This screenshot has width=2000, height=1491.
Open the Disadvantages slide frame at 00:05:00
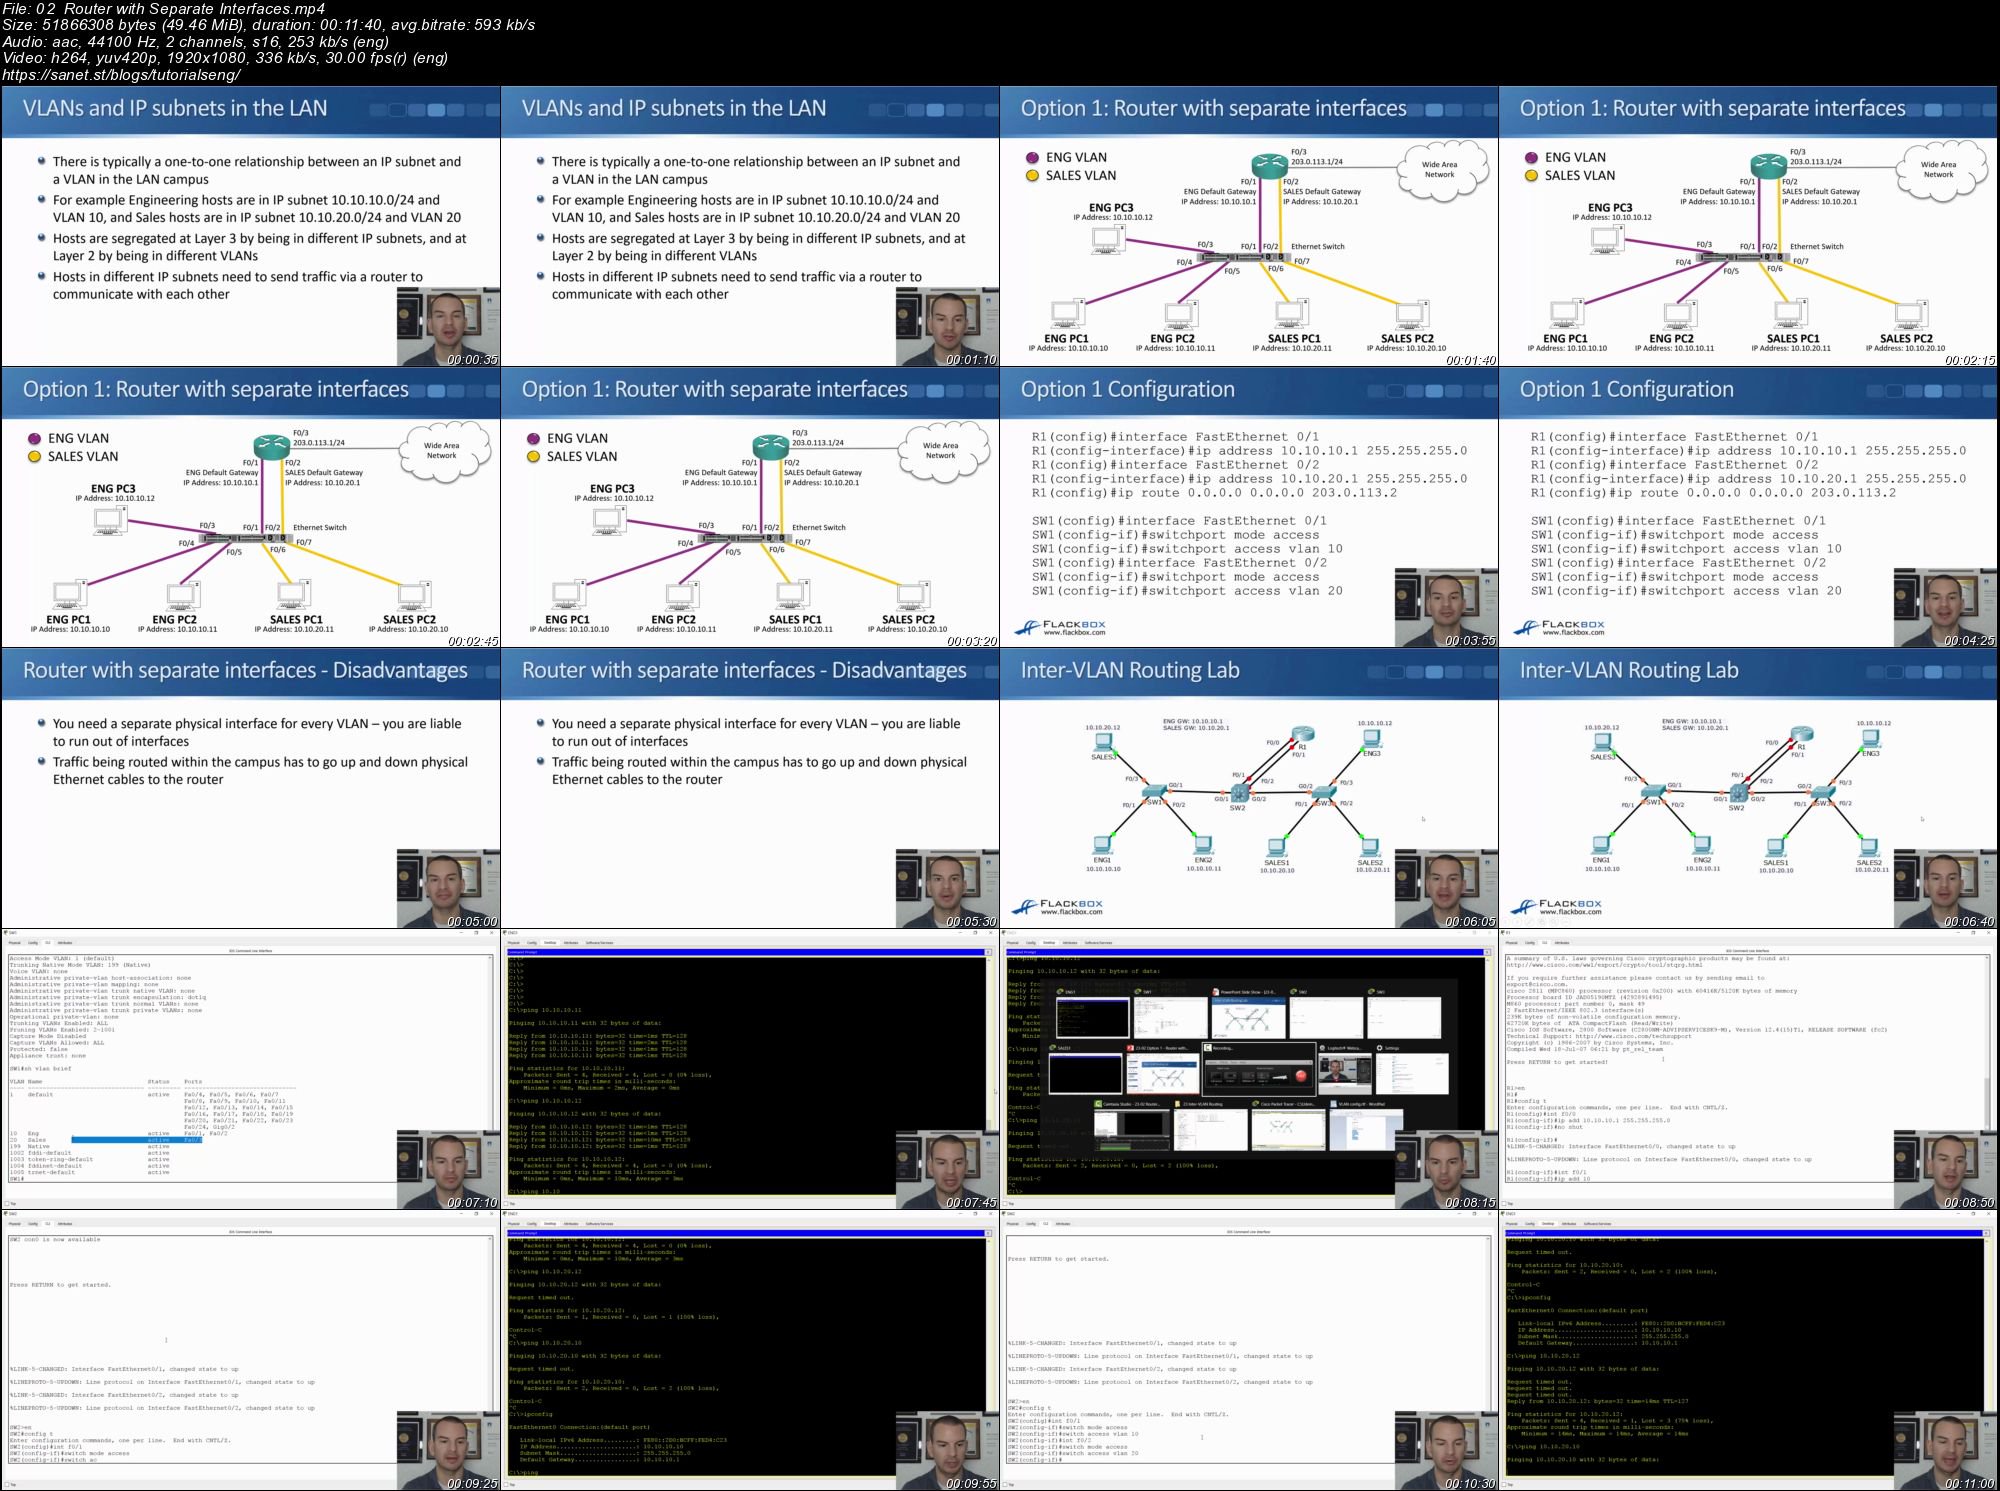tap(250, 788)
